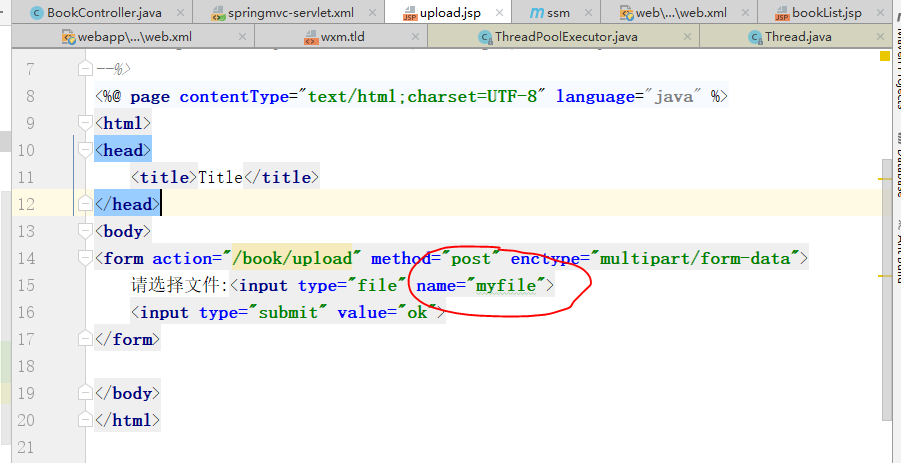Click the springmvc-servlet.xml file icon
The image size is (901, 463).
(x=219, y=13)
